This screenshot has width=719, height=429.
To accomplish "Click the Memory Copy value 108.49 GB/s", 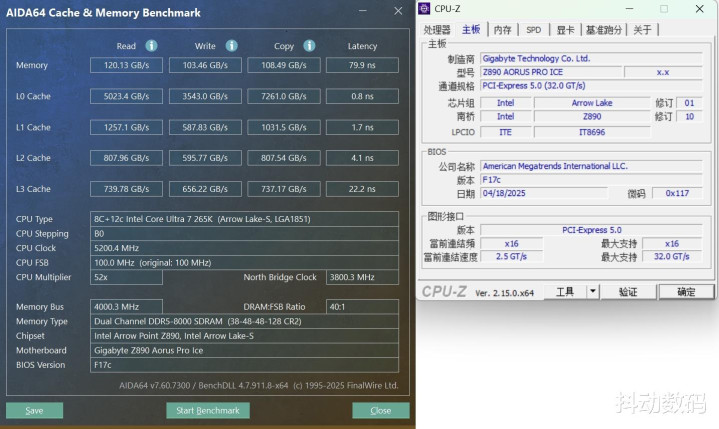I will point(284,65).
